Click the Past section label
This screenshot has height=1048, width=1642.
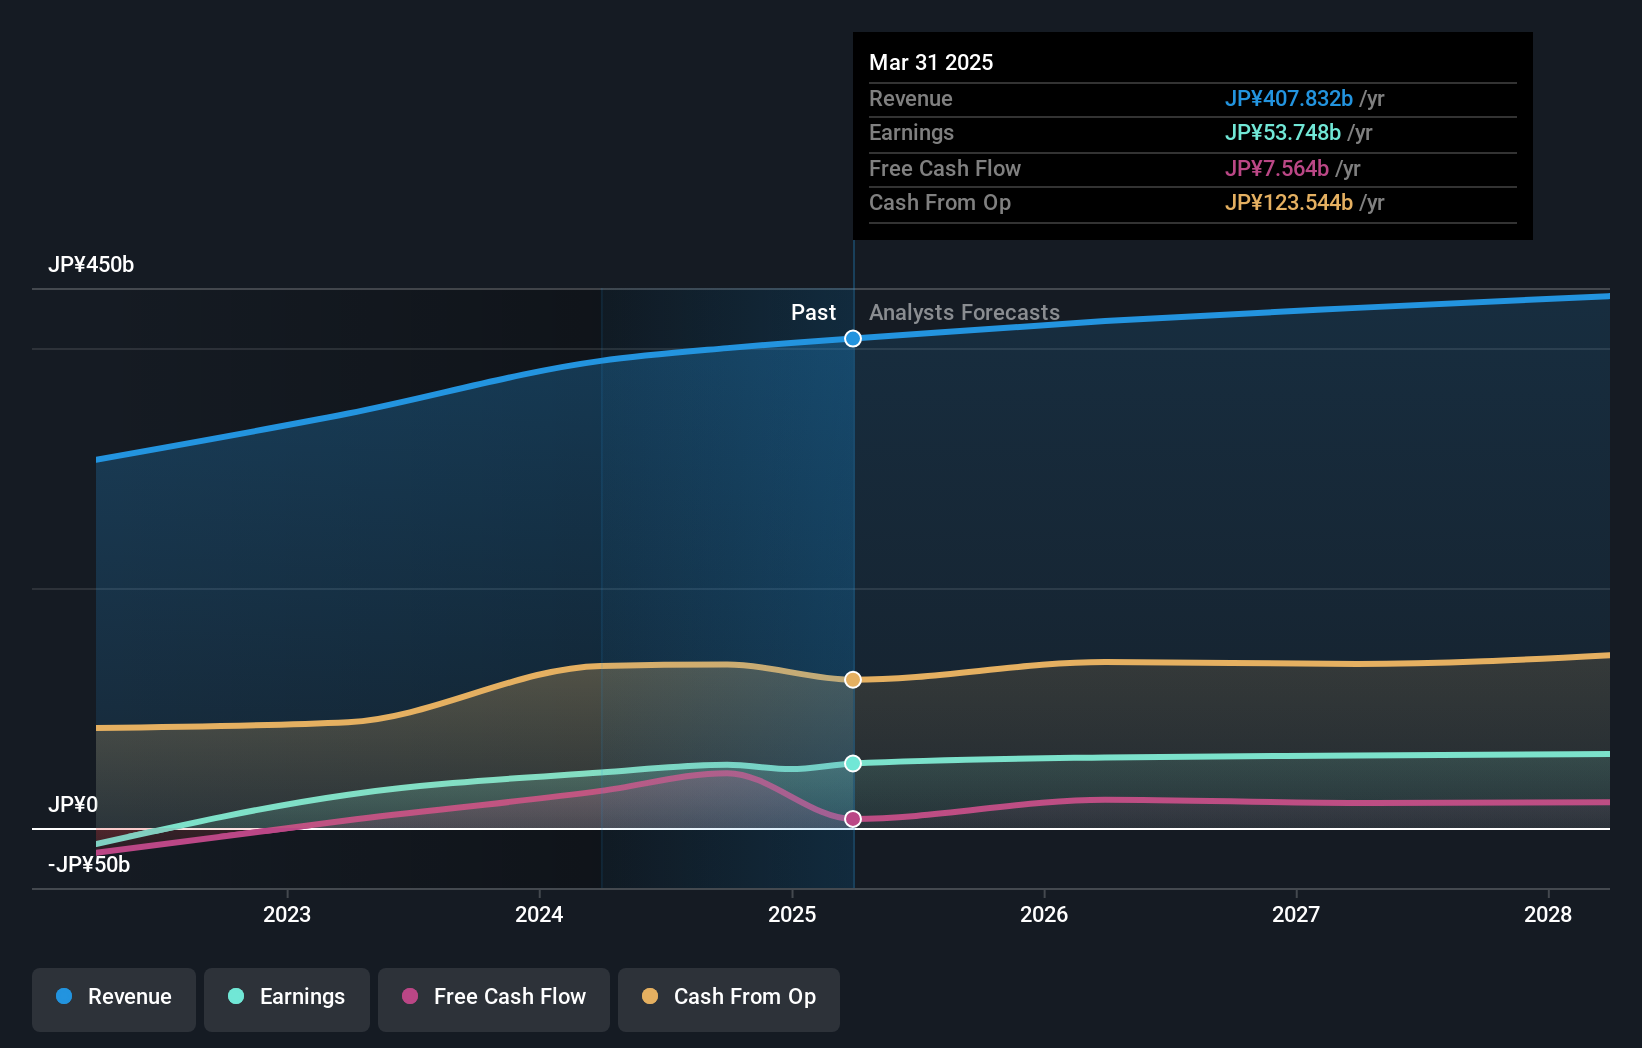coord(813,313)
